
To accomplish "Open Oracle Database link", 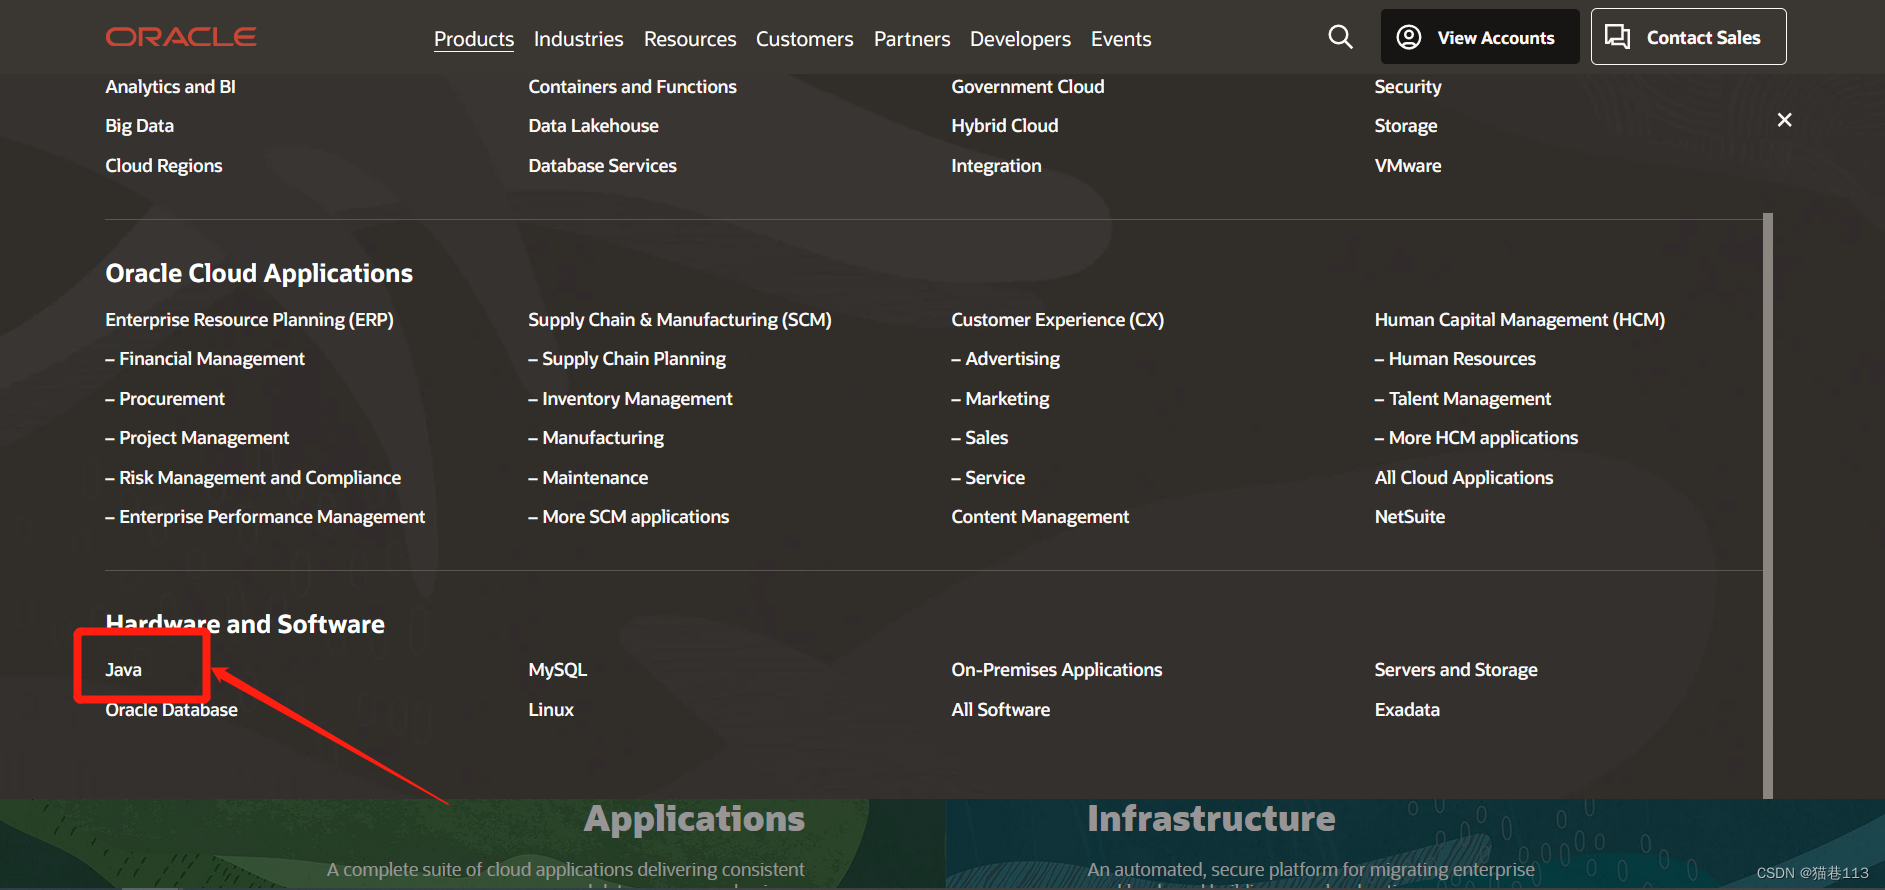I will pyautogui.click(x=172, y=710).
